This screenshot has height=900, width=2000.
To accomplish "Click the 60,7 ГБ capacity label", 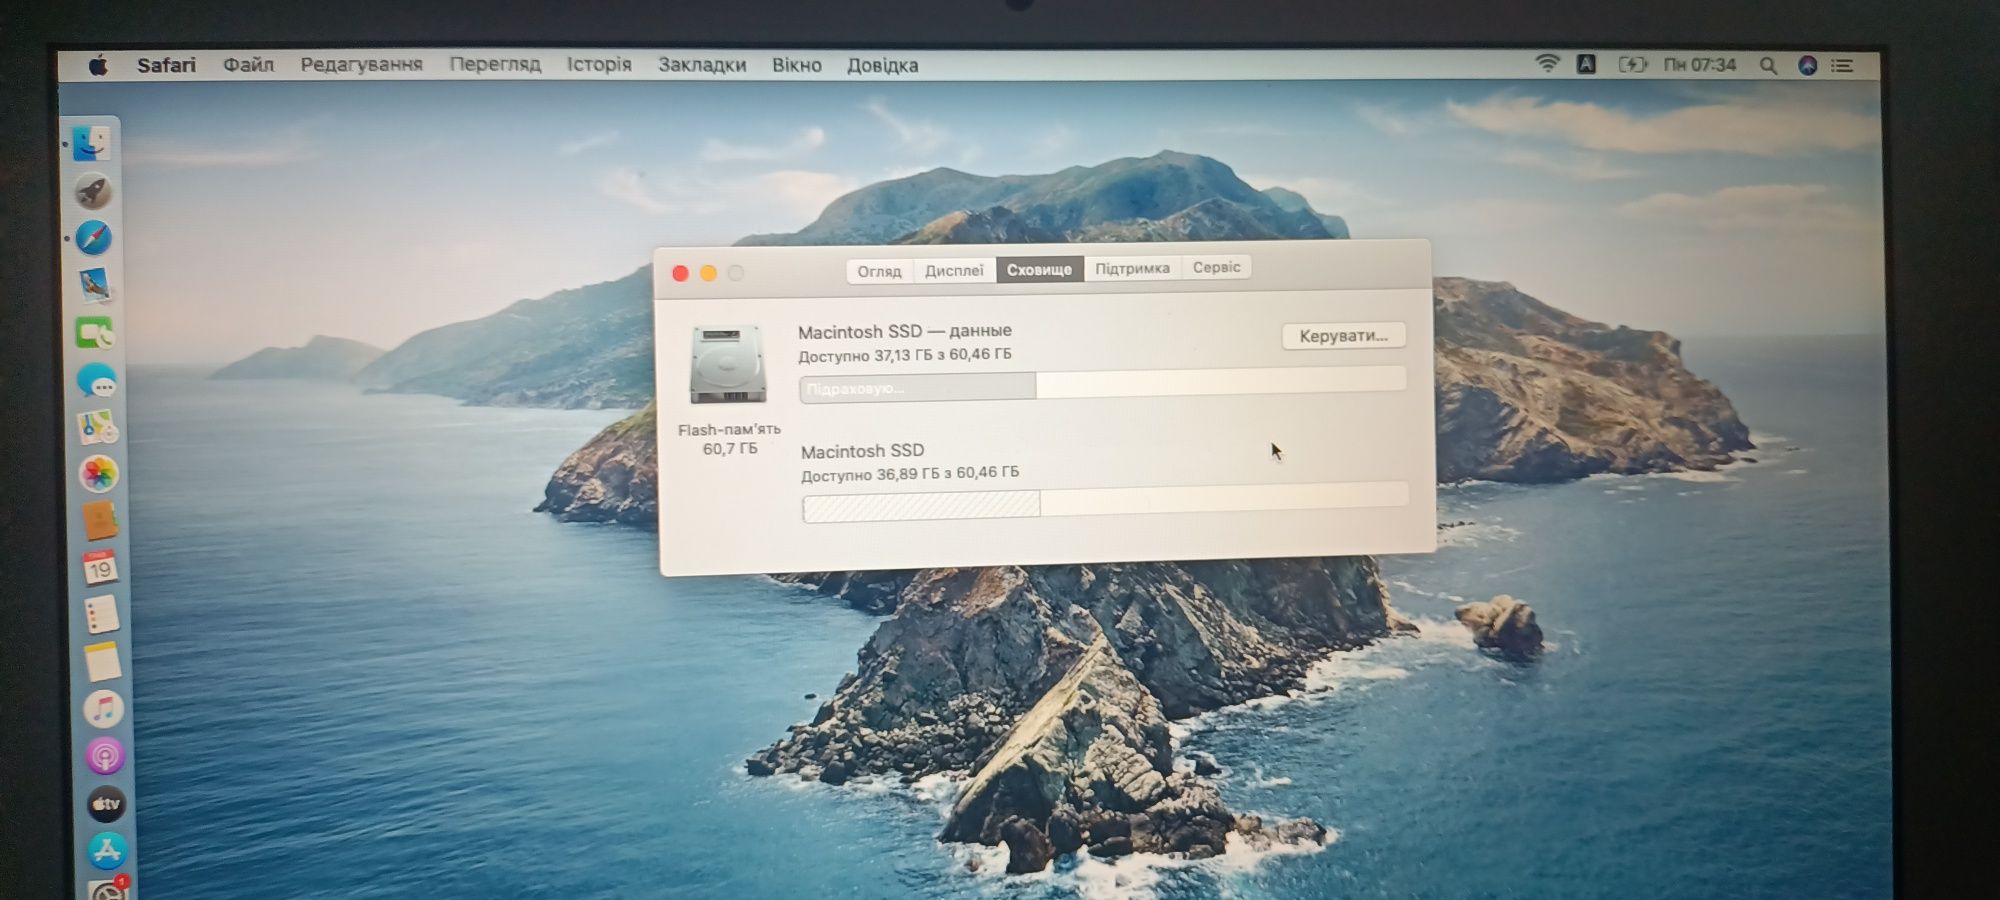I will (x=730, y=449).
